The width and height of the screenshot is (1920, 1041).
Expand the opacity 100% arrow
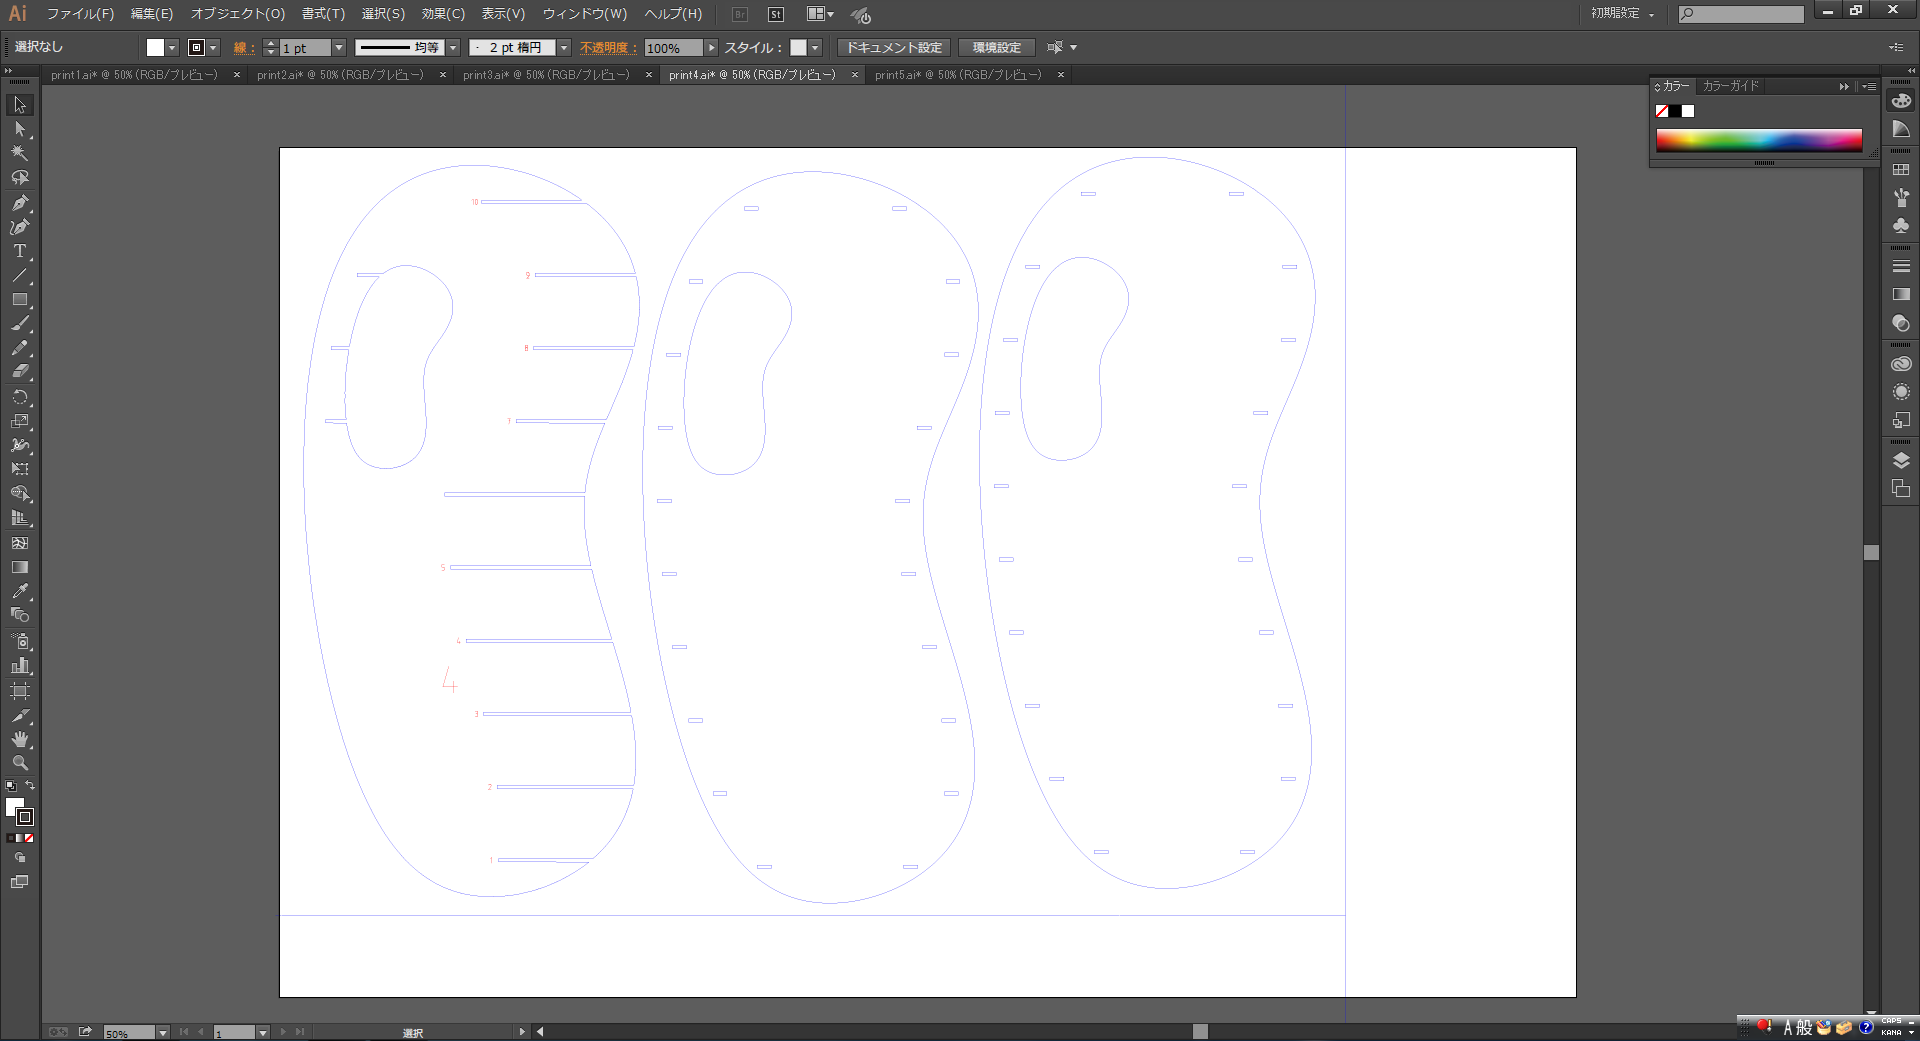[x=711, y=48]
